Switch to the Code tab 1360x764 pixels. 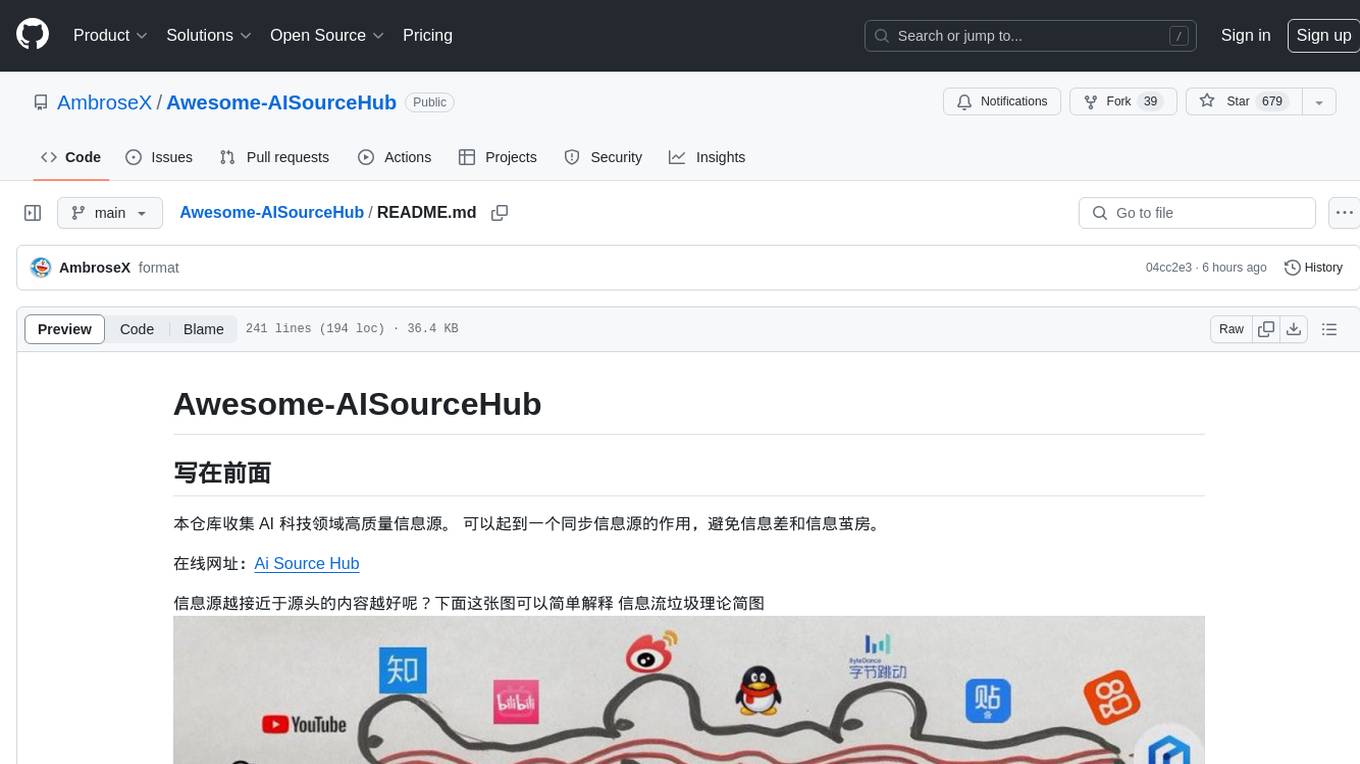click(x=71, y=157)
